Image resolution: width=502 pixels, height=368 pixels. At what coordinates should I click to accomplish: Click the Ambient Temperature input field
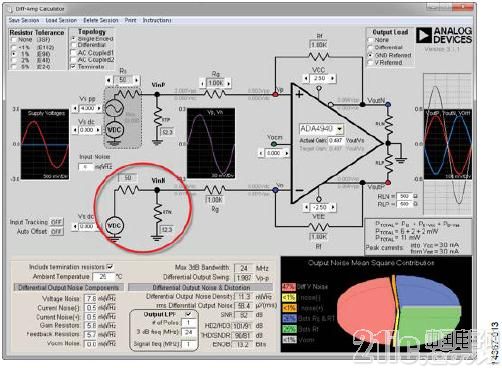point(103,277)
